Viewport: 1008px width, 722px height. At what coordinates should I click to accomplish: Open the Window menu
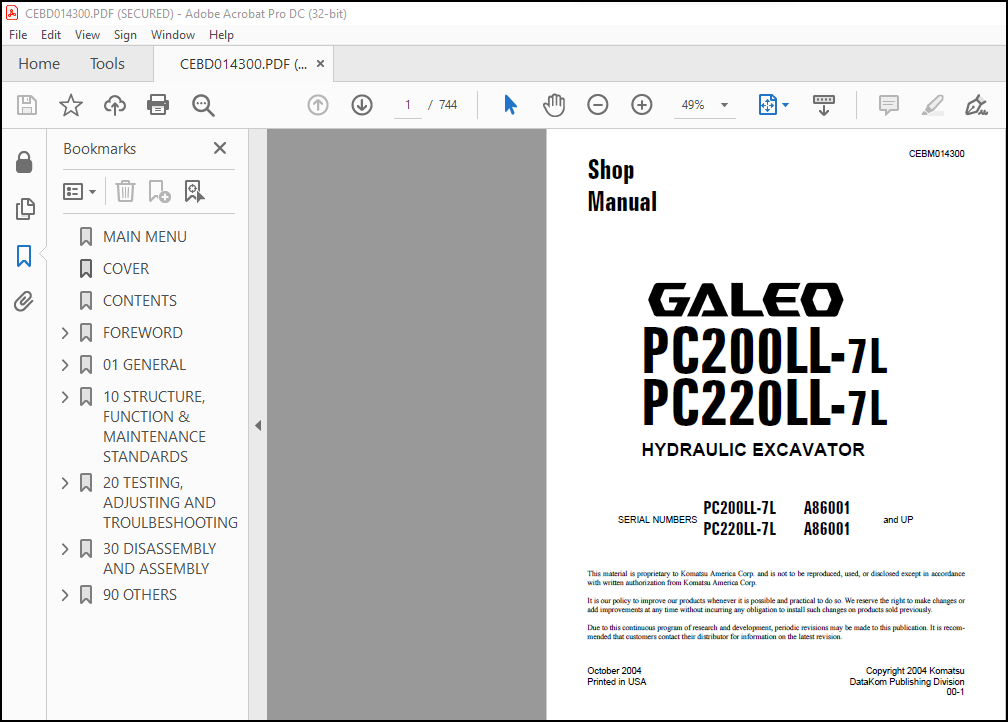tap(173, 35)
